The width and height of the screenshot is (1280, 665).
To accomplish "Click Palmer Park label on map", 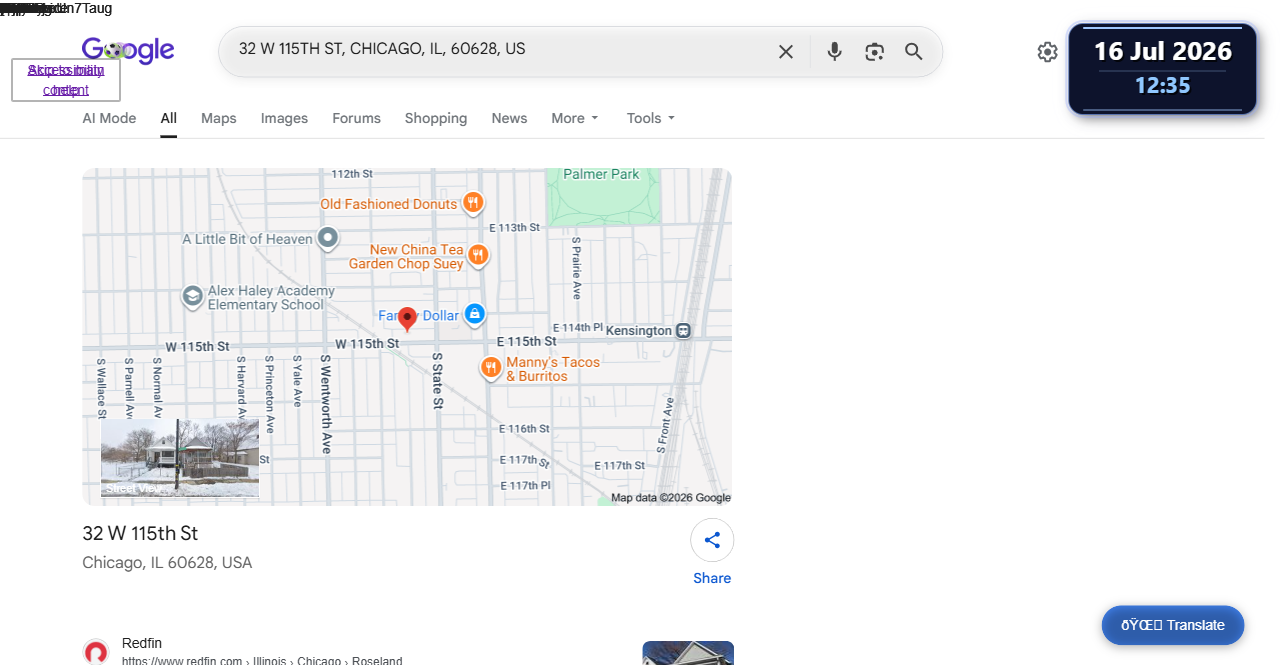I will pyautogui.click(x=601, y=174).
